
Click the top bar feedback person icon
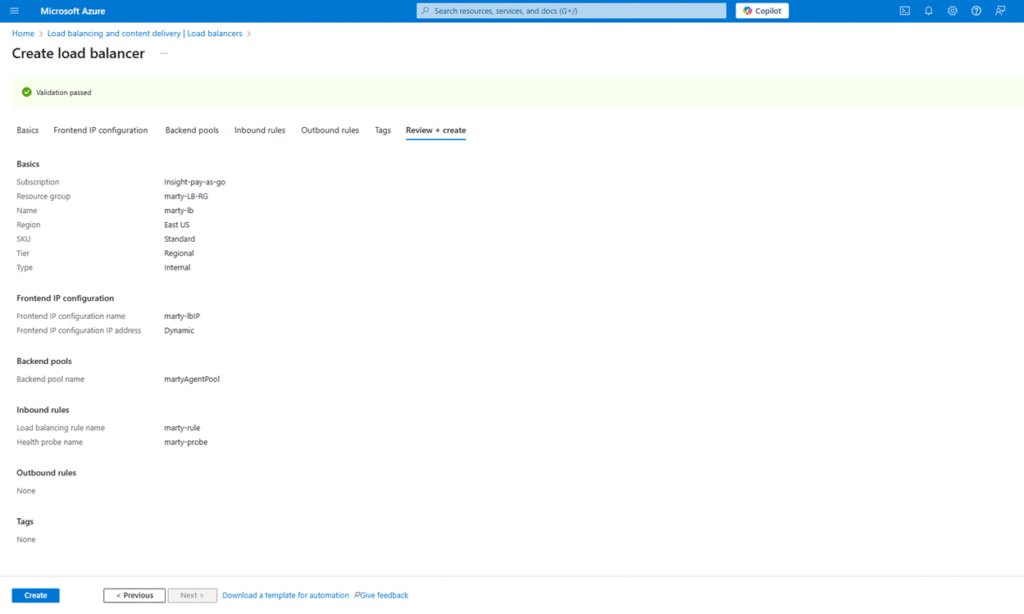click(1000, 11)
